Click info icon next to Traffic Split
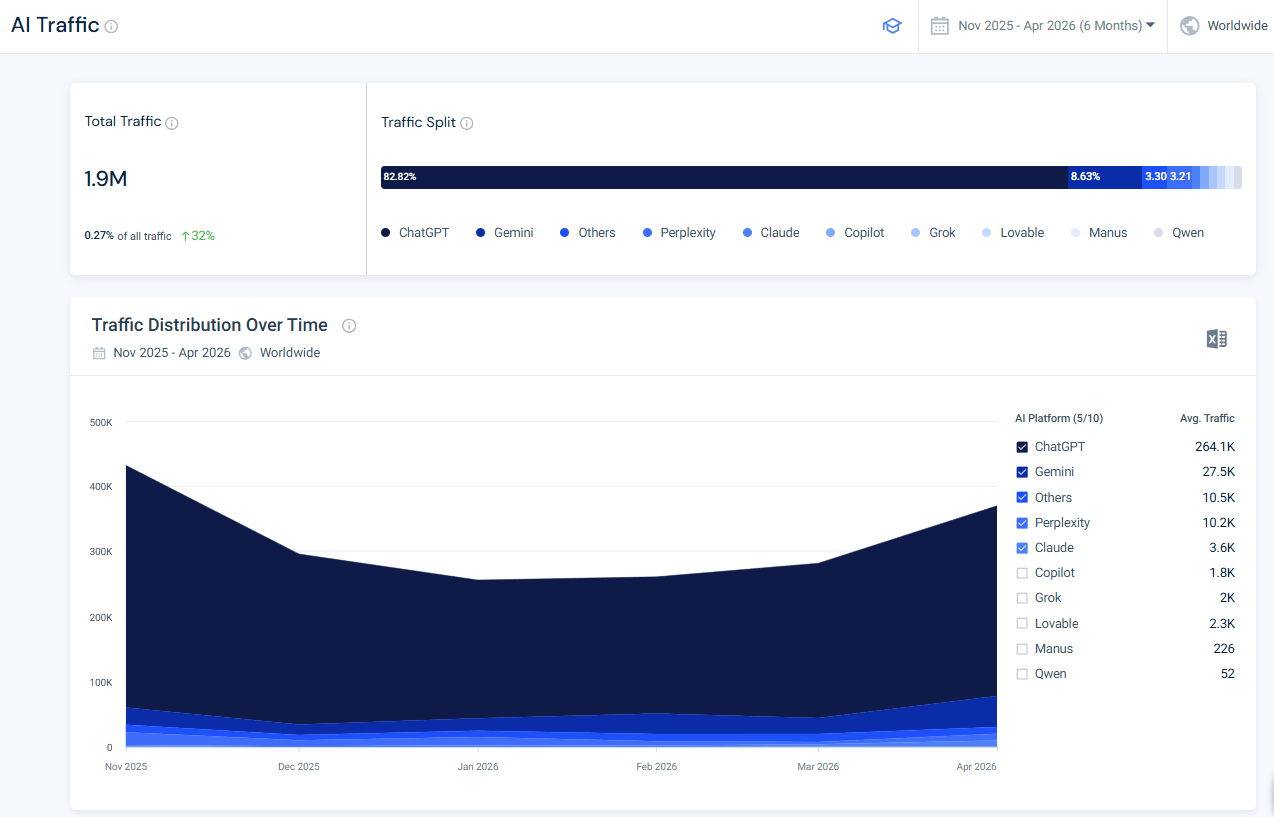 pyautogui.click(x=467, y=123)
